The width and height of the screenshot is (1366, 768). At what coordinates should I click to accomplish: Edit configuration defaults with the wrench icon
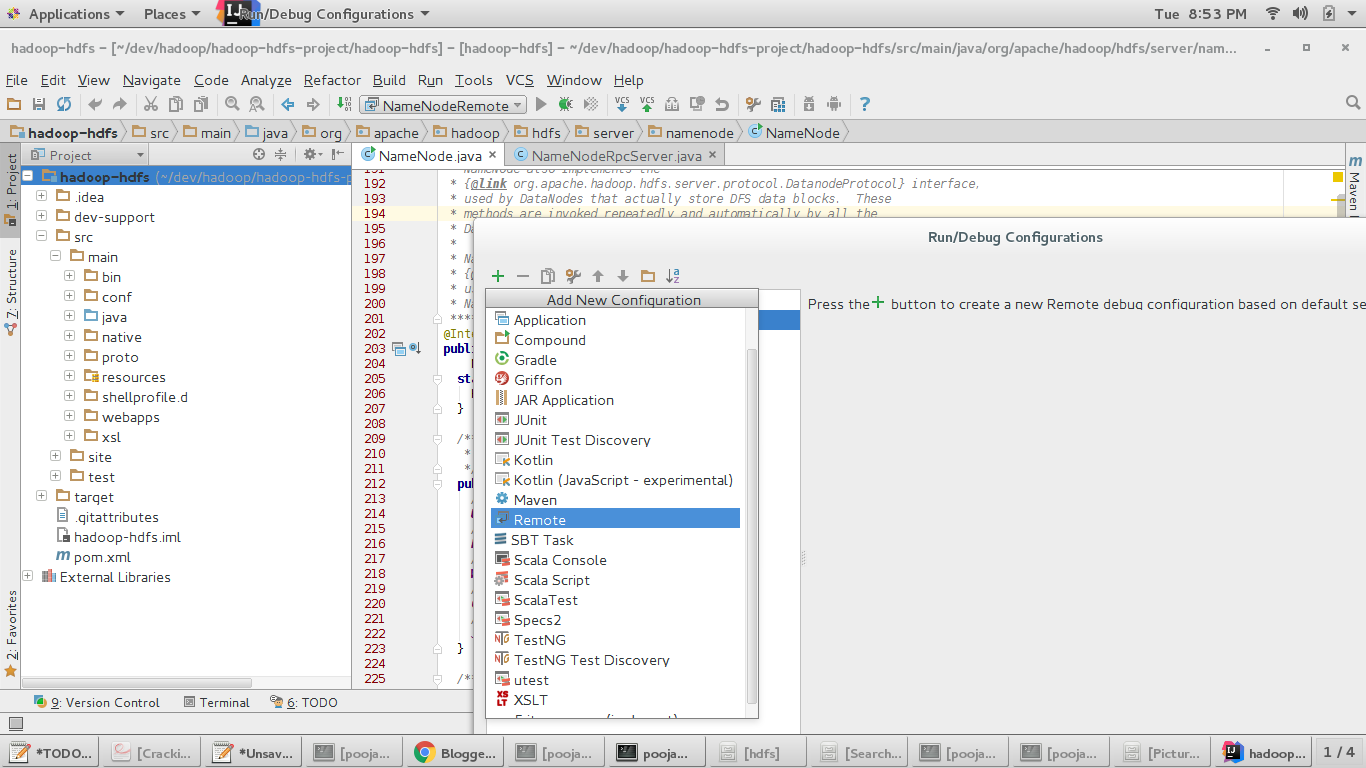[x=573, y=276]
